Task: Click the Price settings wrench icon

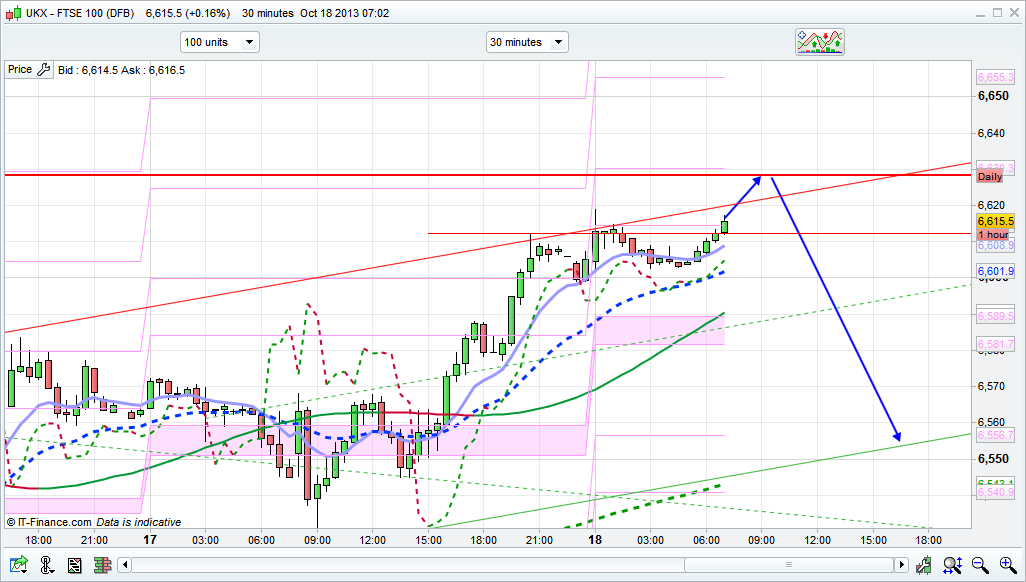Action: pyautogui.click(x=42, y=70)
